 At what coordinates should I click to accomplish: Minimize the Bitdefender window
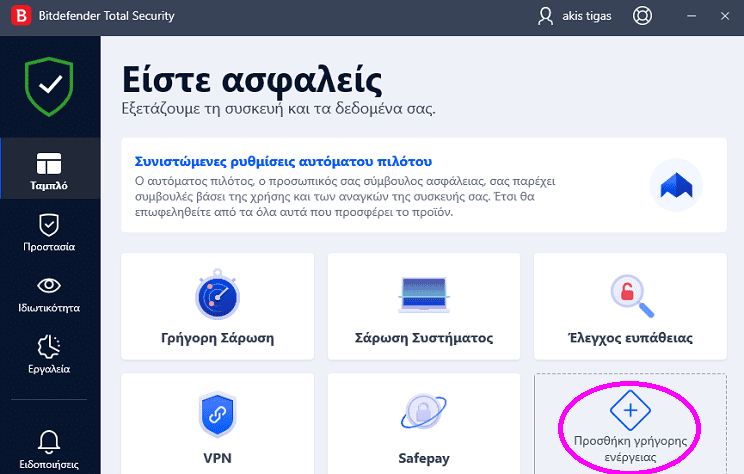pos(691,16)
